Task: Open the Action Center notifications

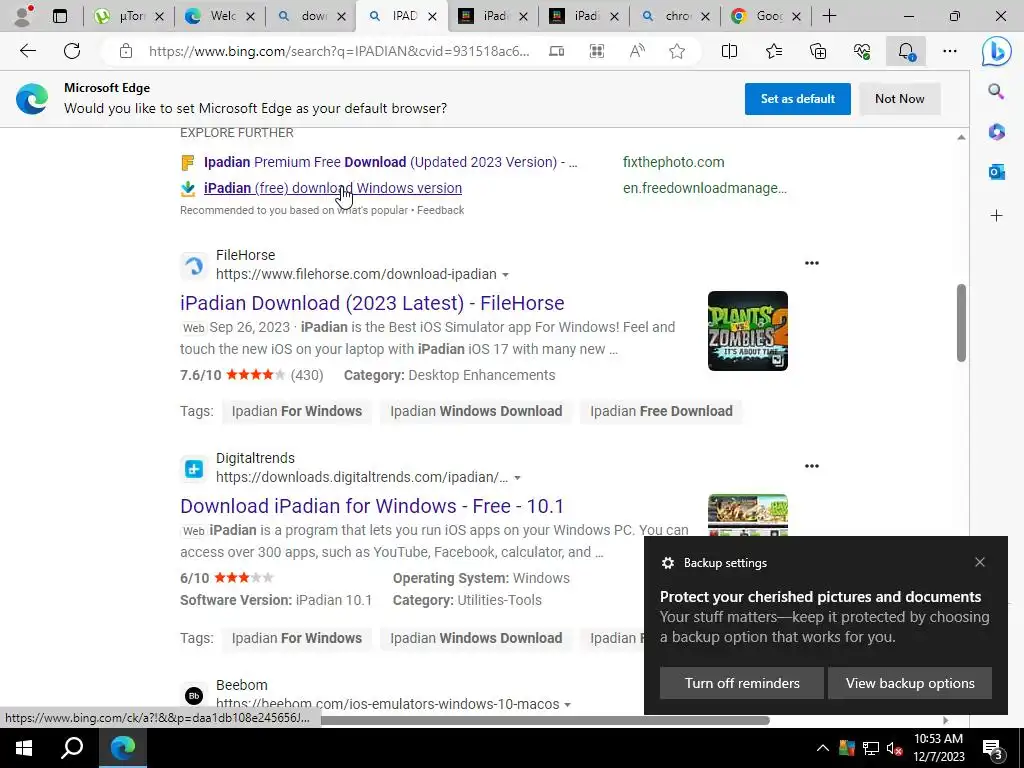Action: click(x=992, y=748)
